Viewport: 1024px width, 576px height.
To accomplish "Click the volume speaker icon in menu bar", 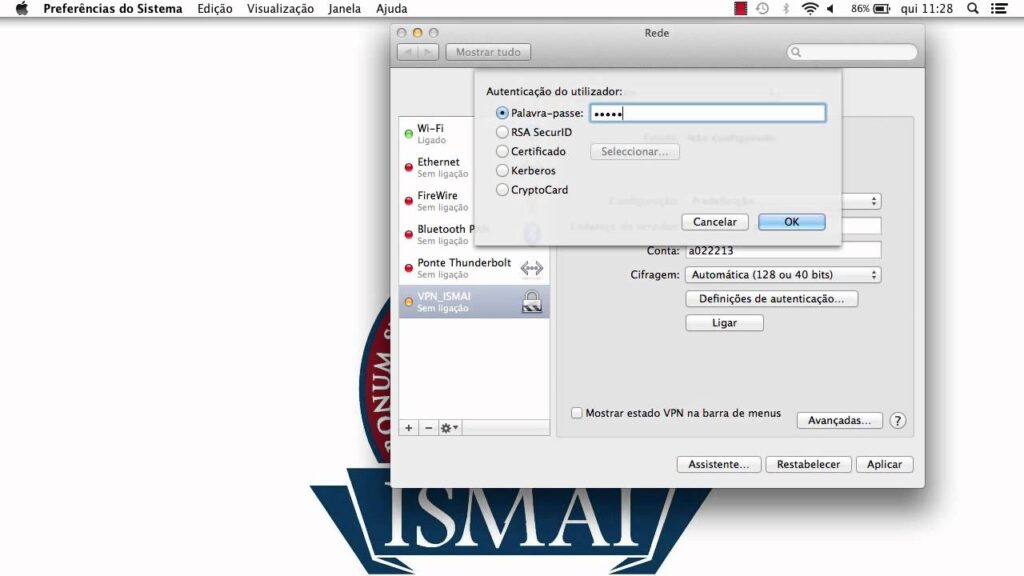I will click(x=831, y=8).
